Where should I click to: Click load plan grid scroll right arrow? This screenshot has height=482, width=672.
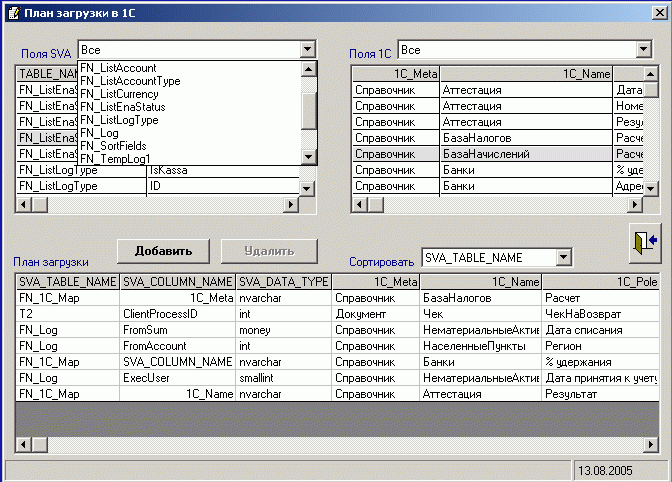tap(651, 445)
